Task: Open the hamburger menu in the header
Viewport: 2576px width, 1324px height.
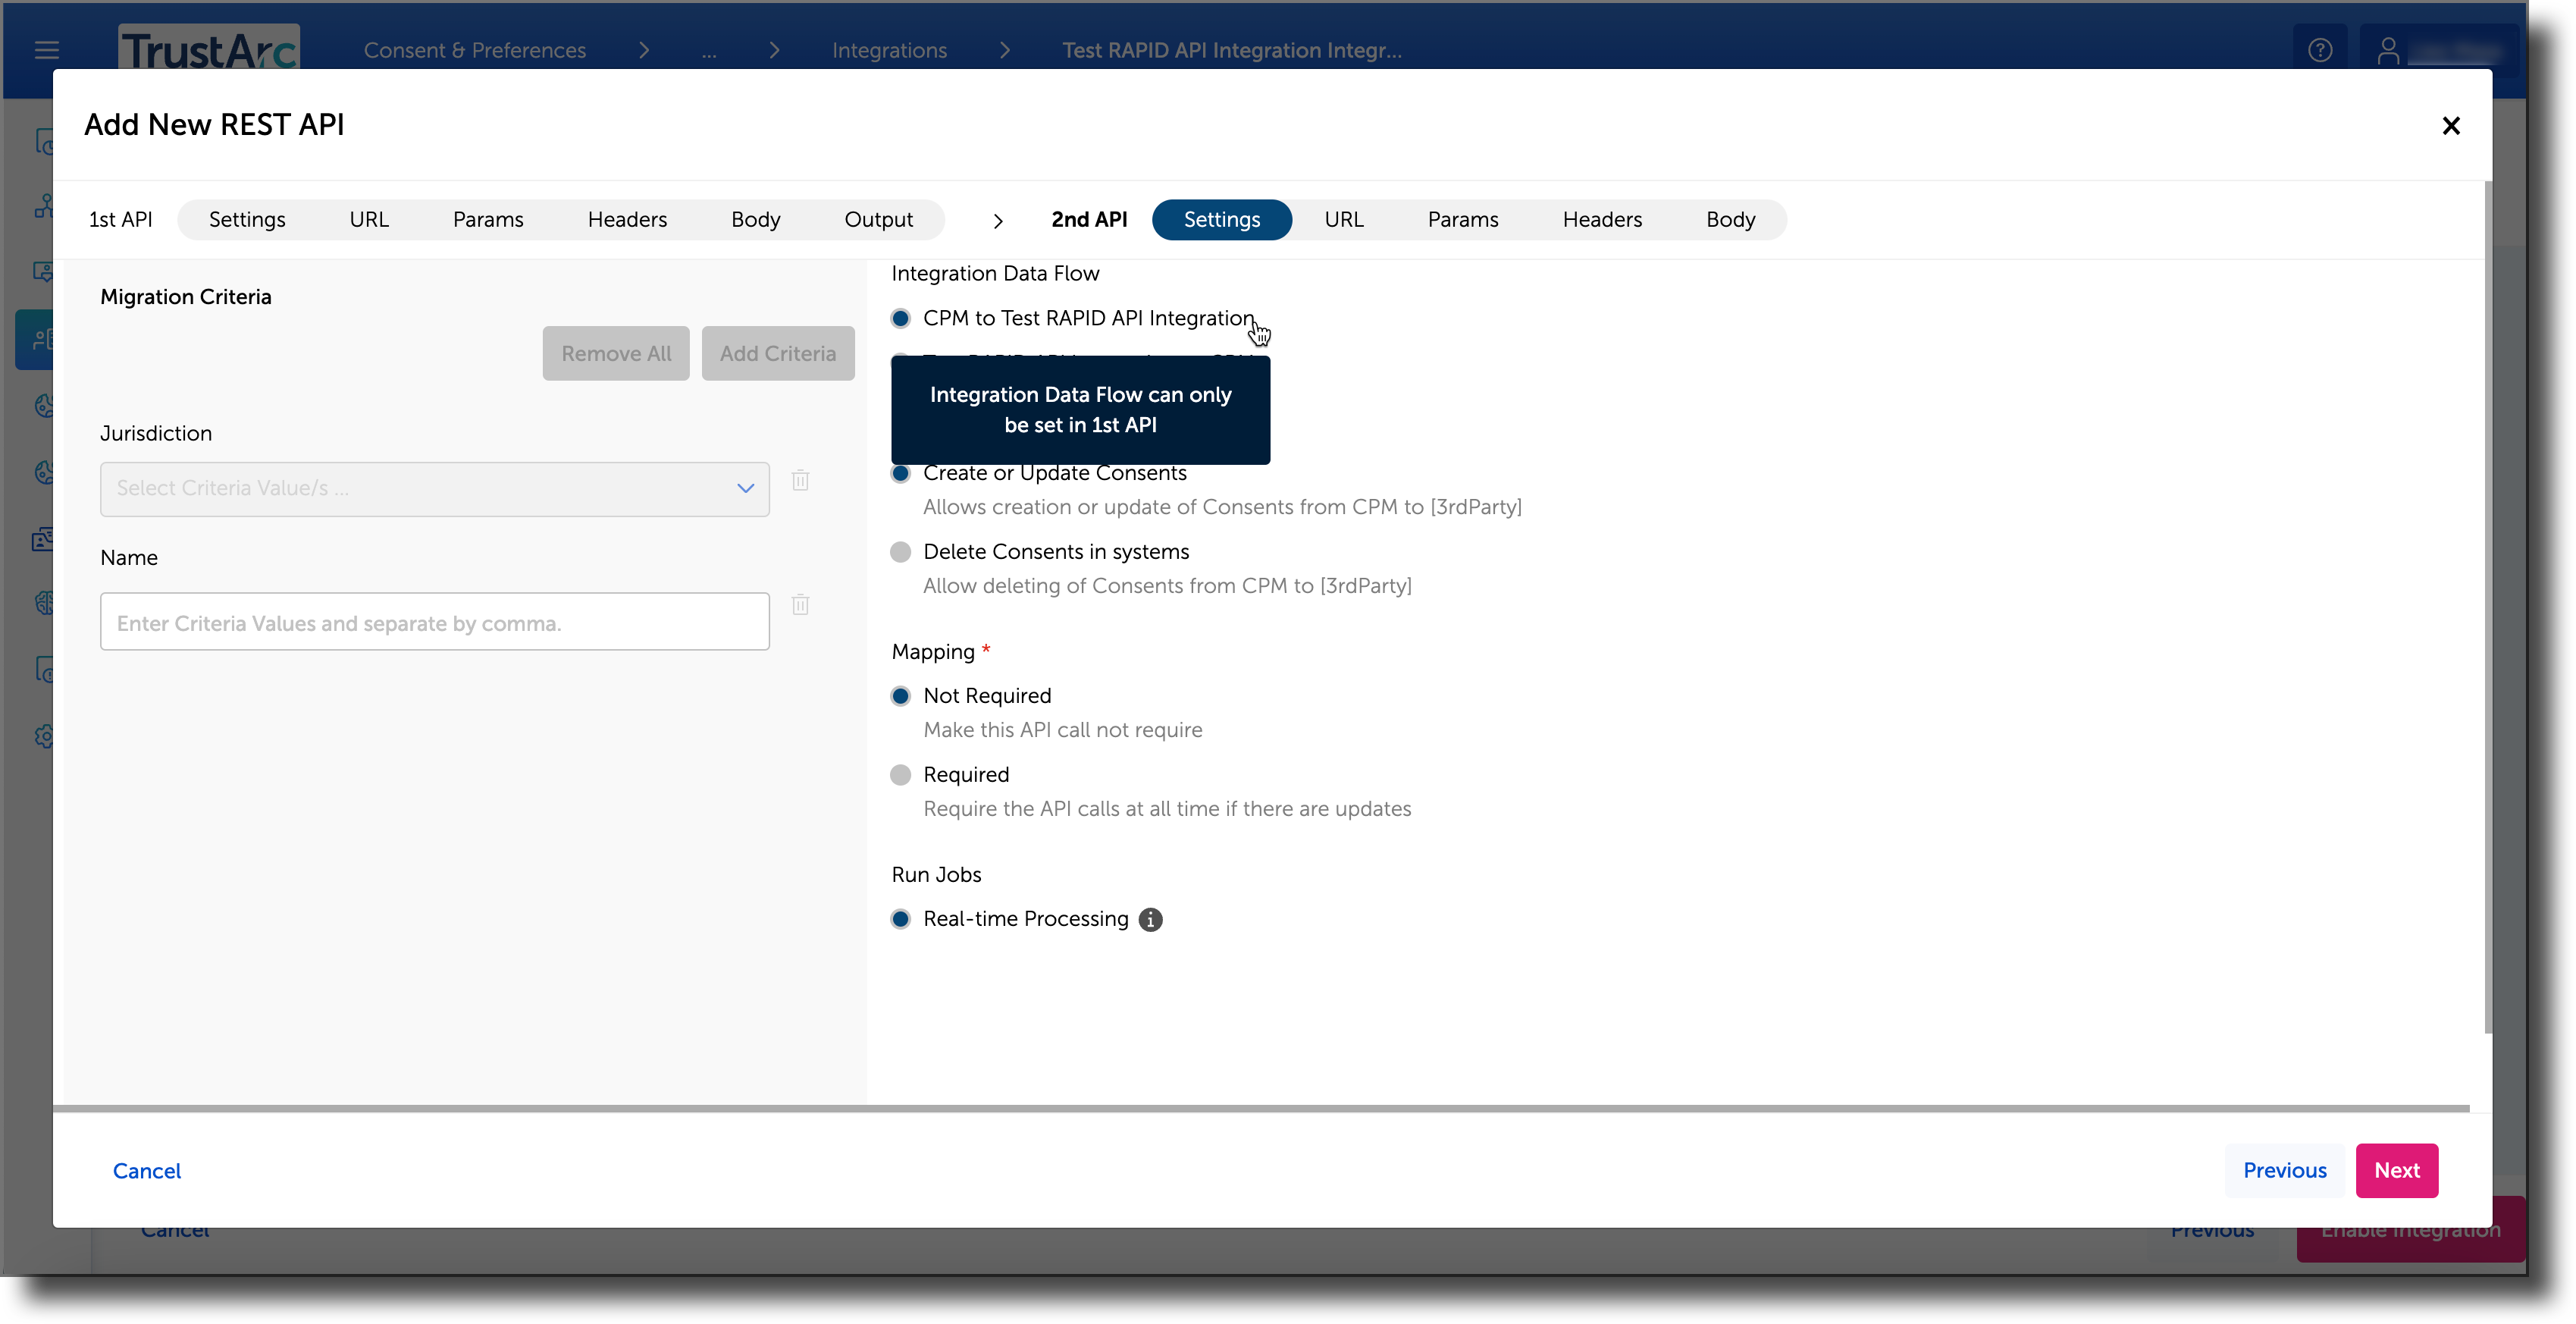Action: (x=47, y=50)
